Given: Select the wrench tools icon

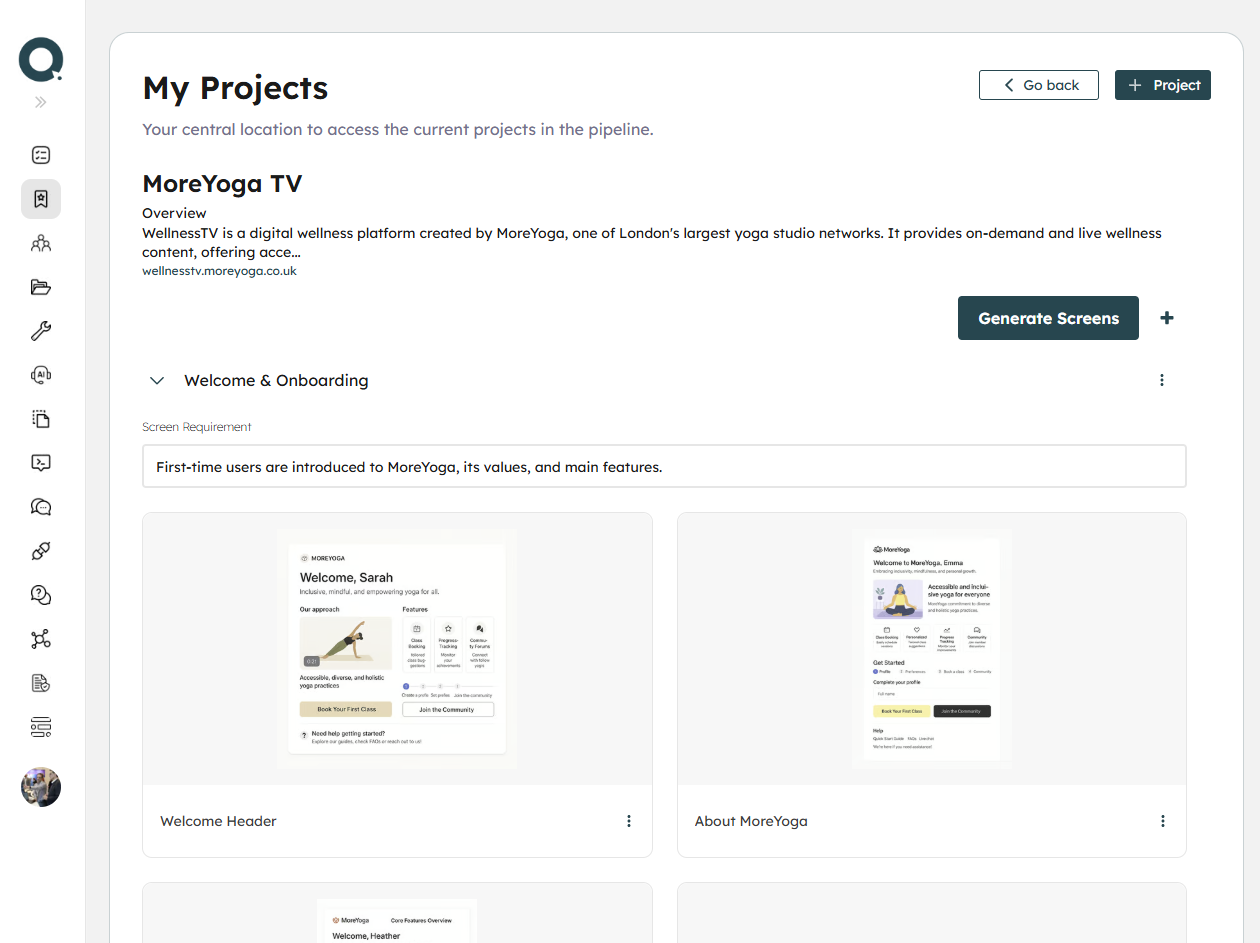Looking at the screenshot, I should pos(40,331).
